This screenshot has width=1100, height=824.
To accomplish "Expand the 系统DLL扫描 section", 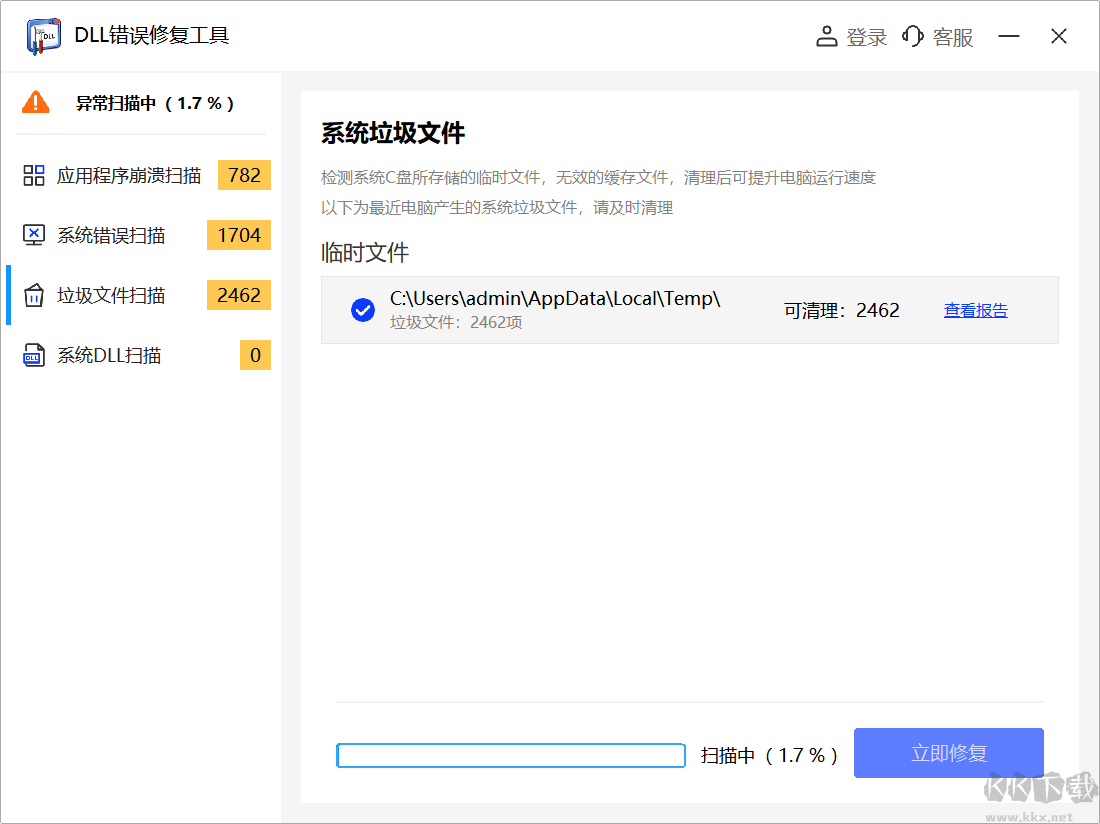I will [110, 355].
